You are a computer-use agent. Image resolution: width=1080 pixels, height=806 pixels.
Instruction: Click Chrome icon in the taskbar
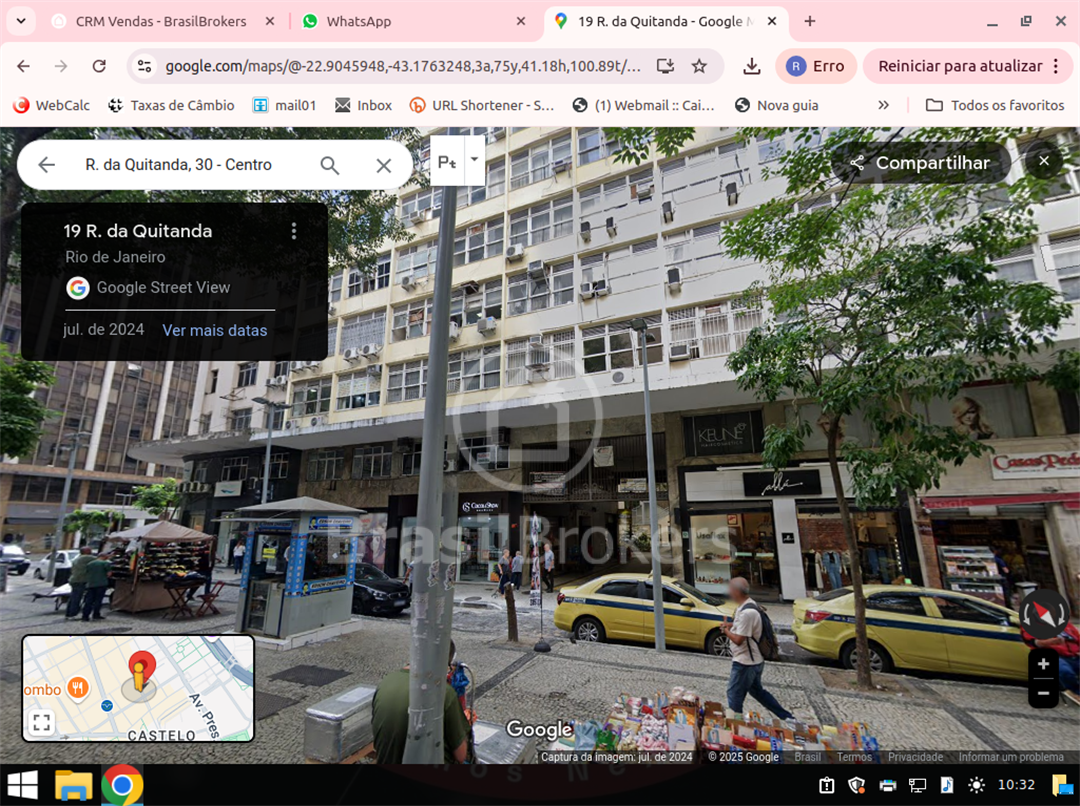122,785
